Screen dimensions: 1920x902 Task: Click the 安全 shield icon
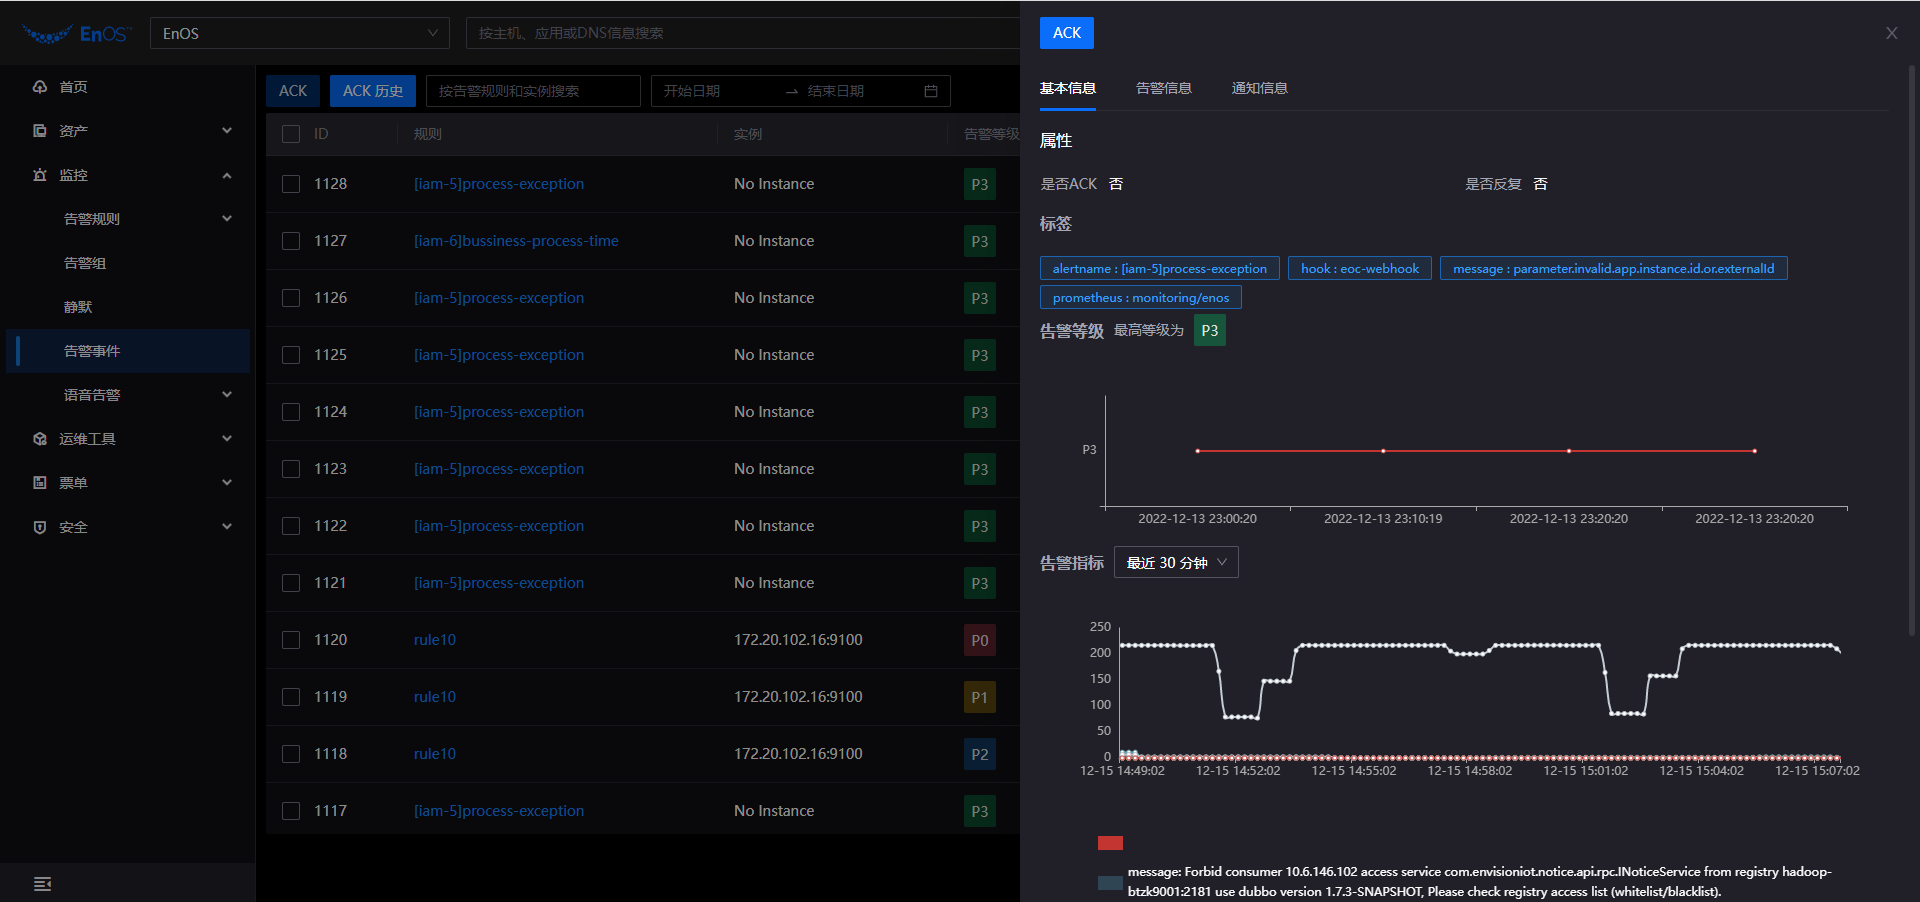click(x=40, y=527)
